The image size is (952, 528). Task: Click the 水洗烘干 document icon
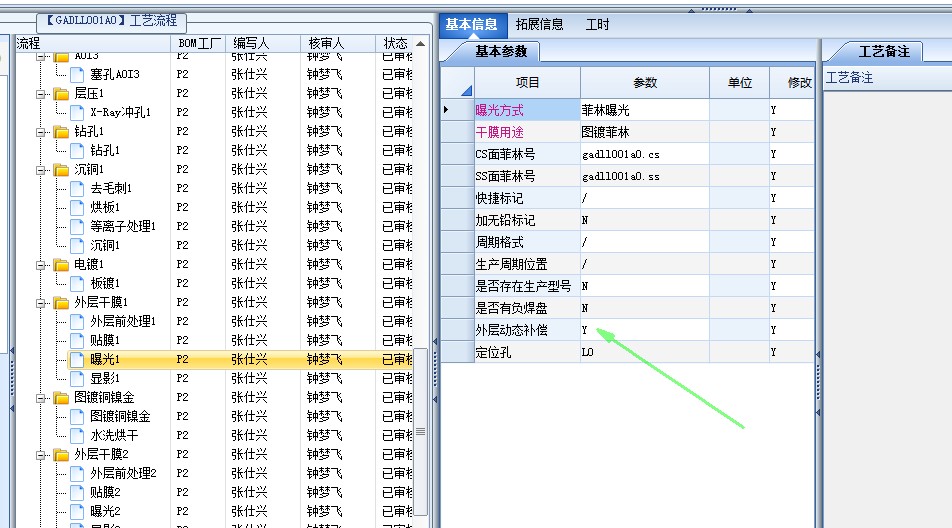77,435
